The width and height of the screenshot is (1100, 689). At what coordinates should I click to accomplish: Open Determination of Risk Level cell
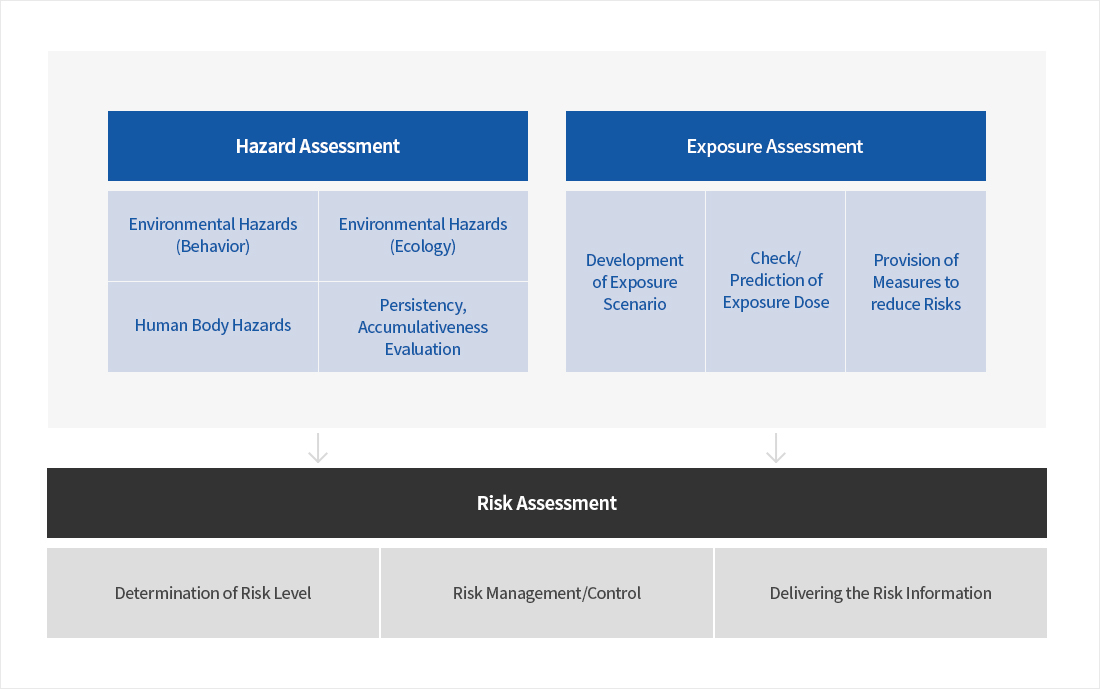pos(213,593)
